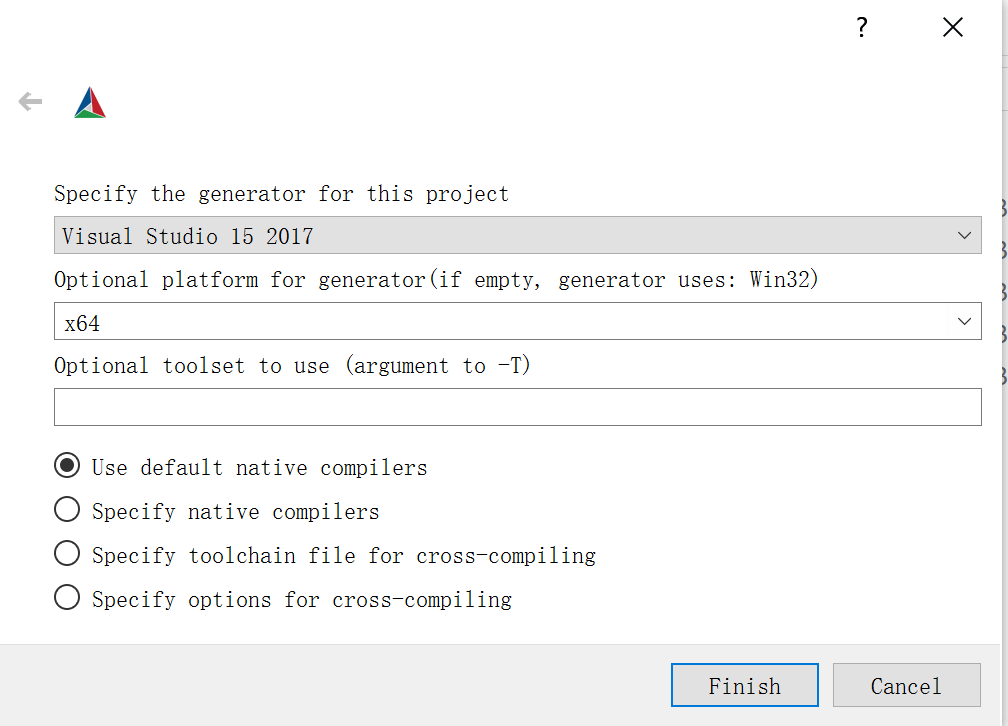Select Specify toolchain file for cross-compiling
This screenshot has width=1008, height=726.
coord(66,553)
